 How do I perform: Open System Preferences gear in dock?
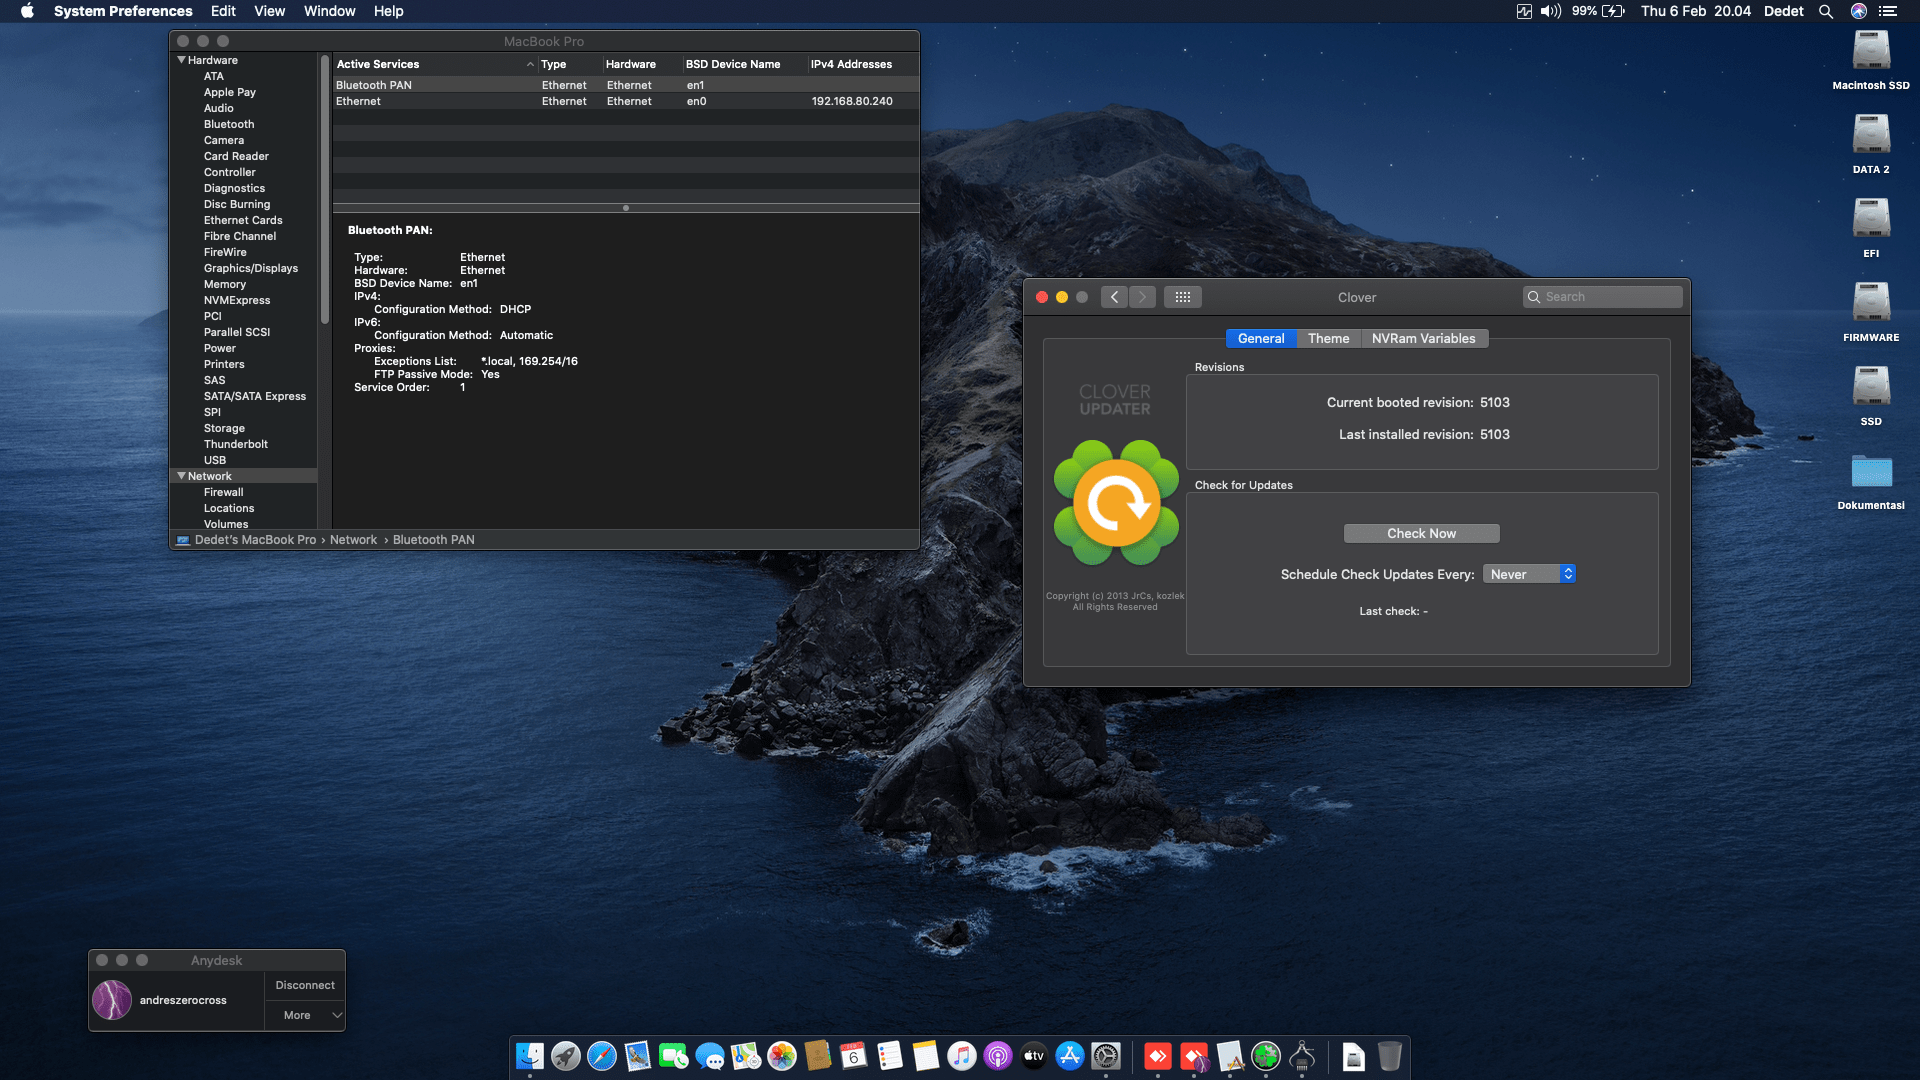1106,1056
